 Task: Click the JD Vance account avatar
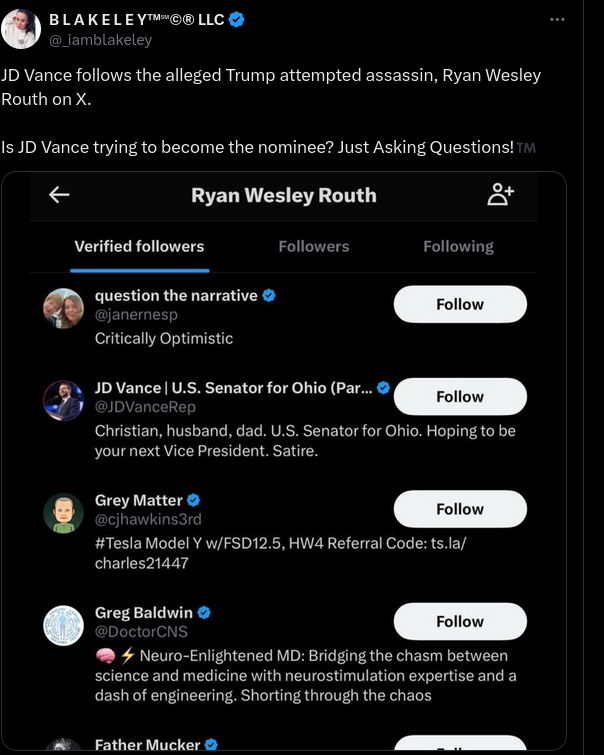point(63,400)
